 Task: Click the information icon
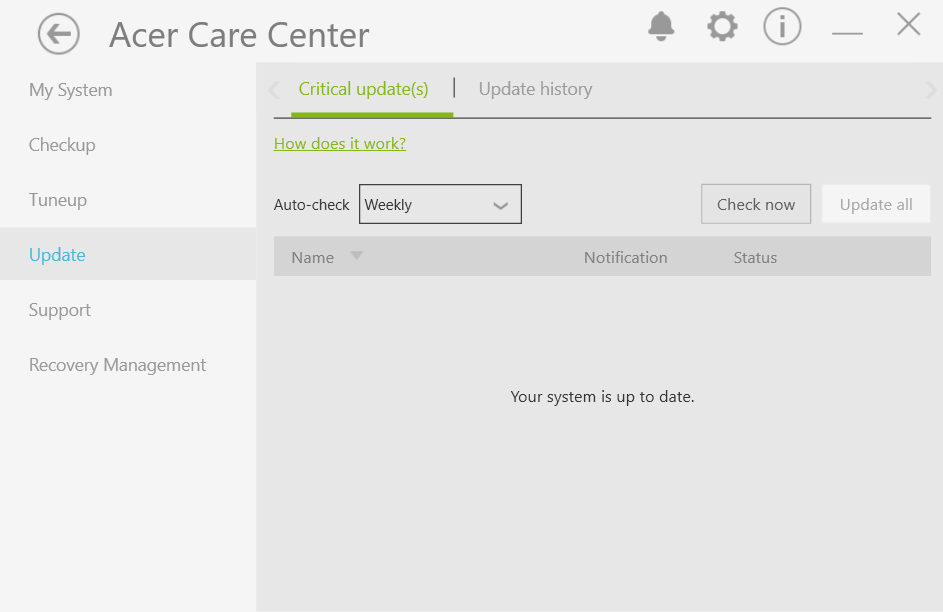pos(782,26)
